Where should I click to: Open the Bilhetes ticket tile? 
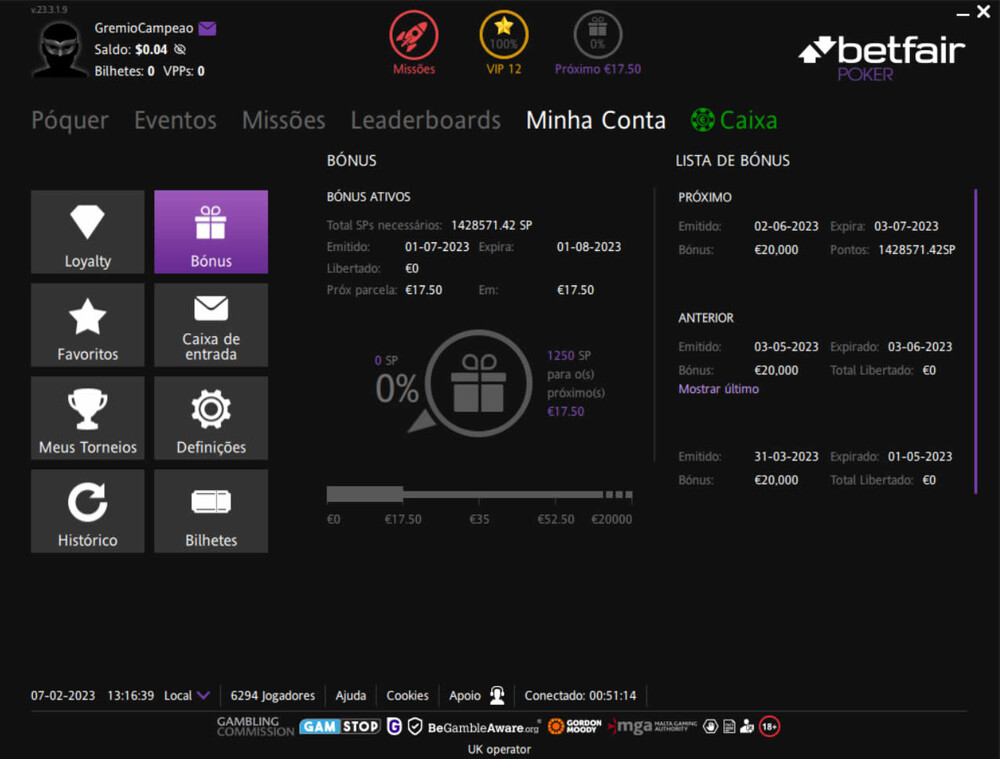(x=211, y=510)
